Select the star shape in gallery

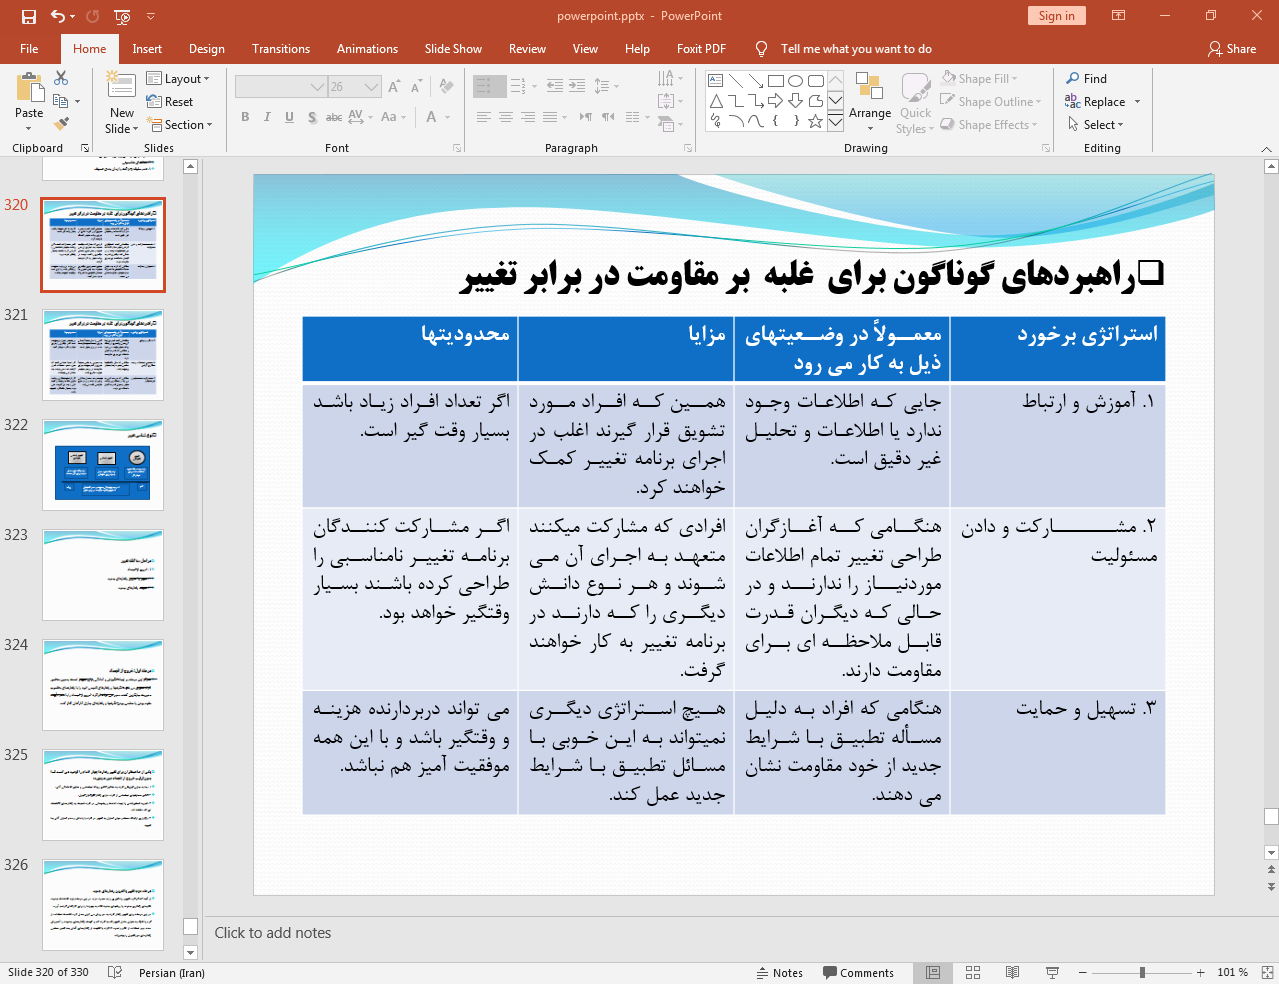point(816,121)
